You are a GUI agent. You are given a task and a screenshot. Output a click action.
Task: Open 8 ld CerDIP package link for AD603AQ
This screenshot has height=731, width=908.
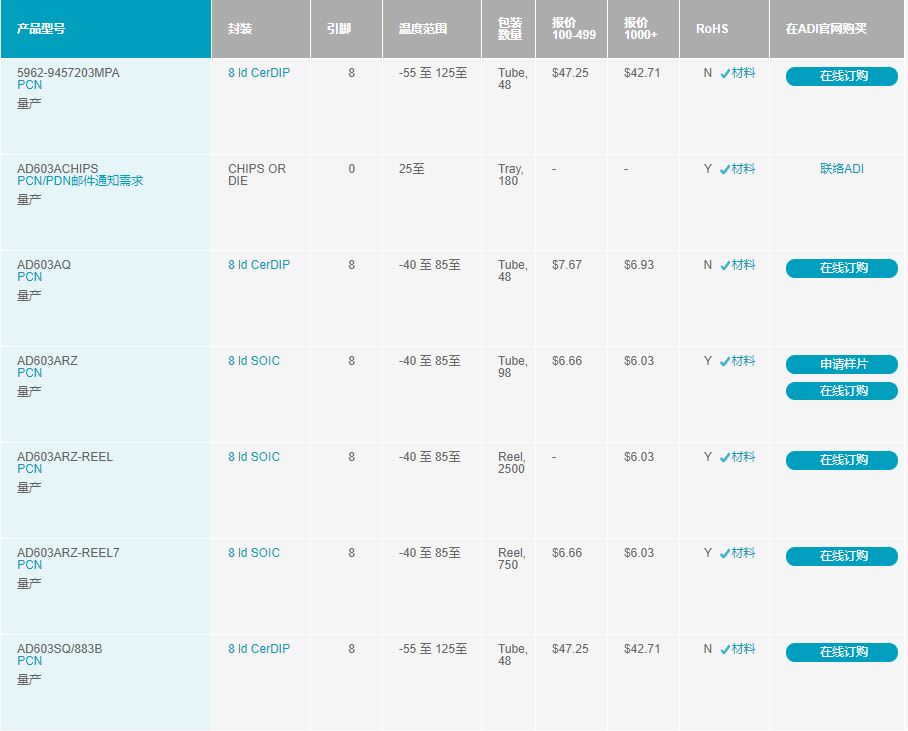[x=259, y=265]
